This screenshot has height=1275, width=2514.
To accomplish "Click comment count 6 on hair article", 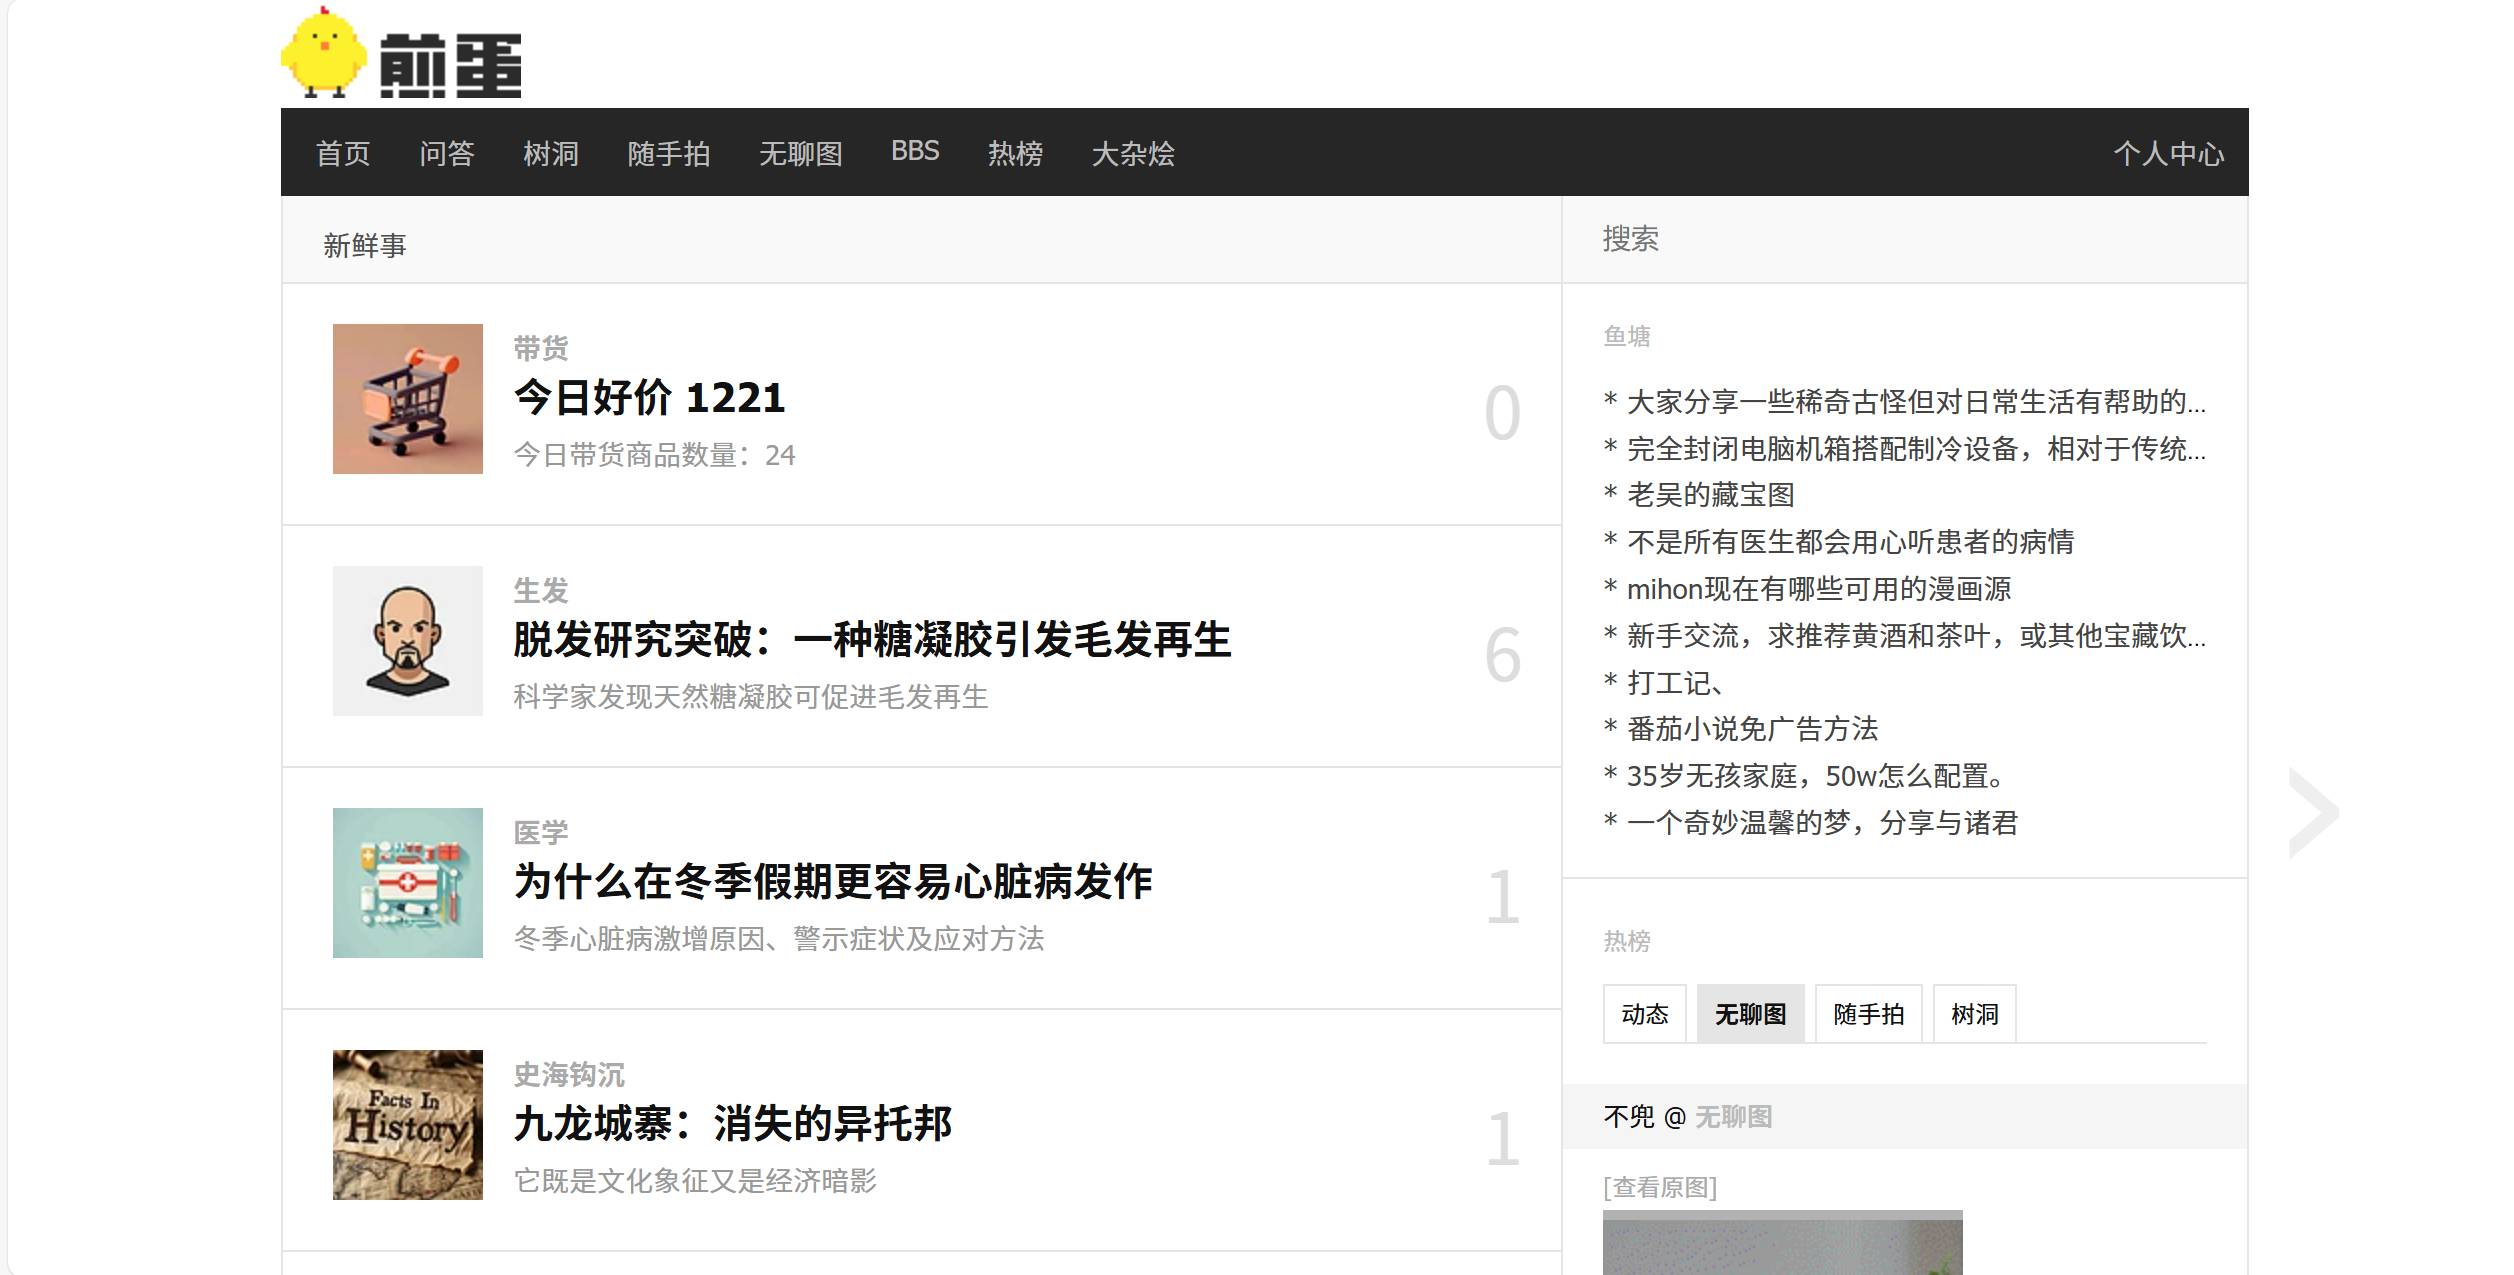I will click(x=1502, y=655).
